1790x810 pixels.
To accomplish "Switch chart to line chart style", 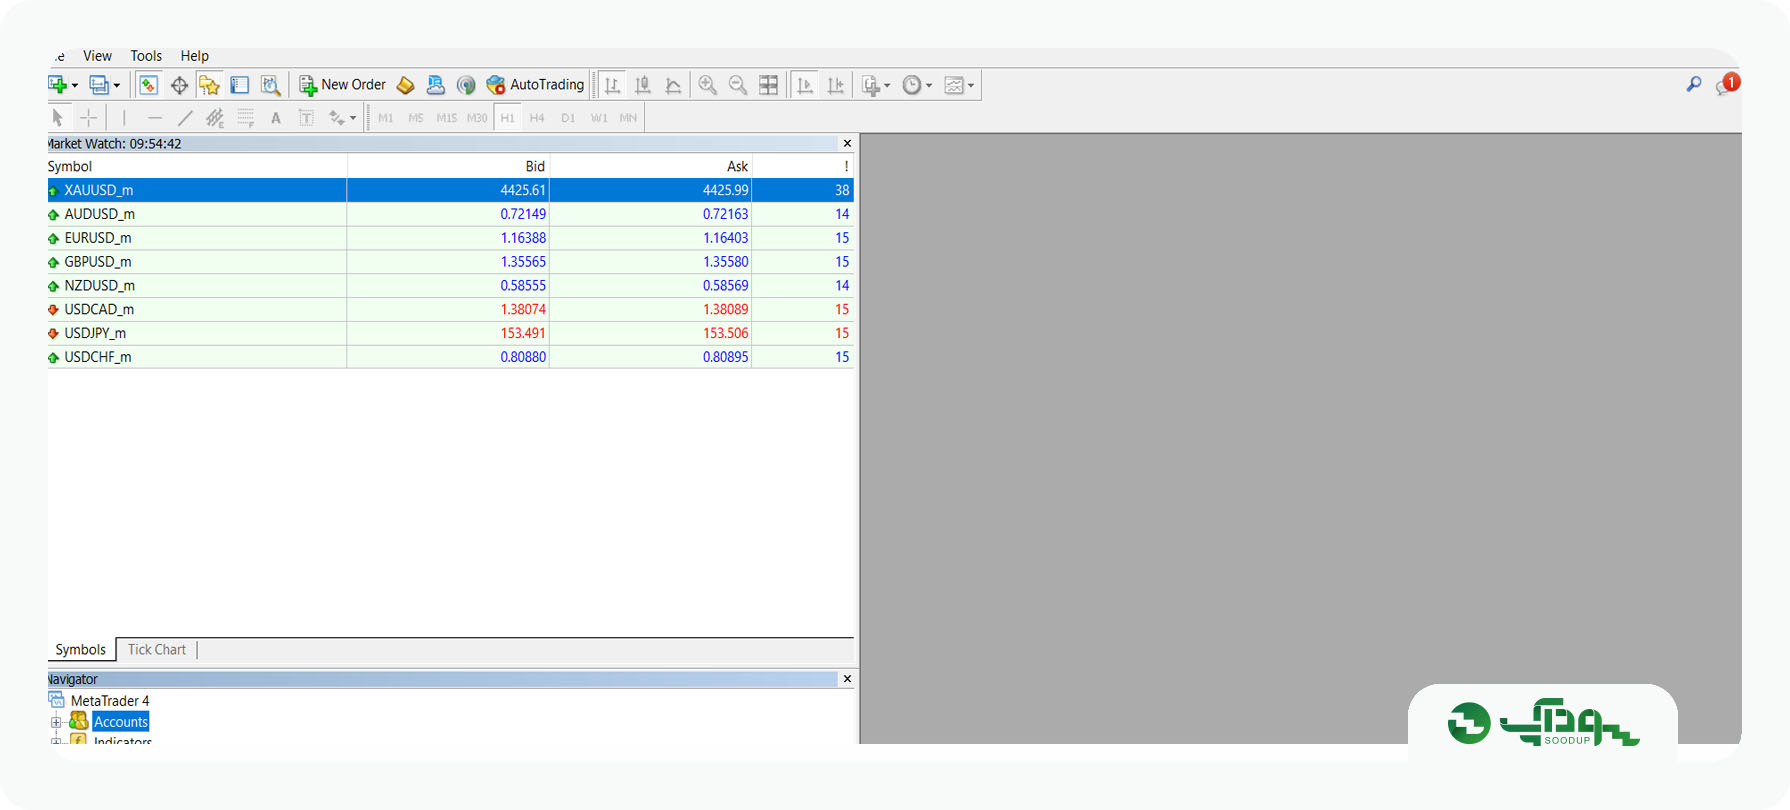I will coord(673,86).
